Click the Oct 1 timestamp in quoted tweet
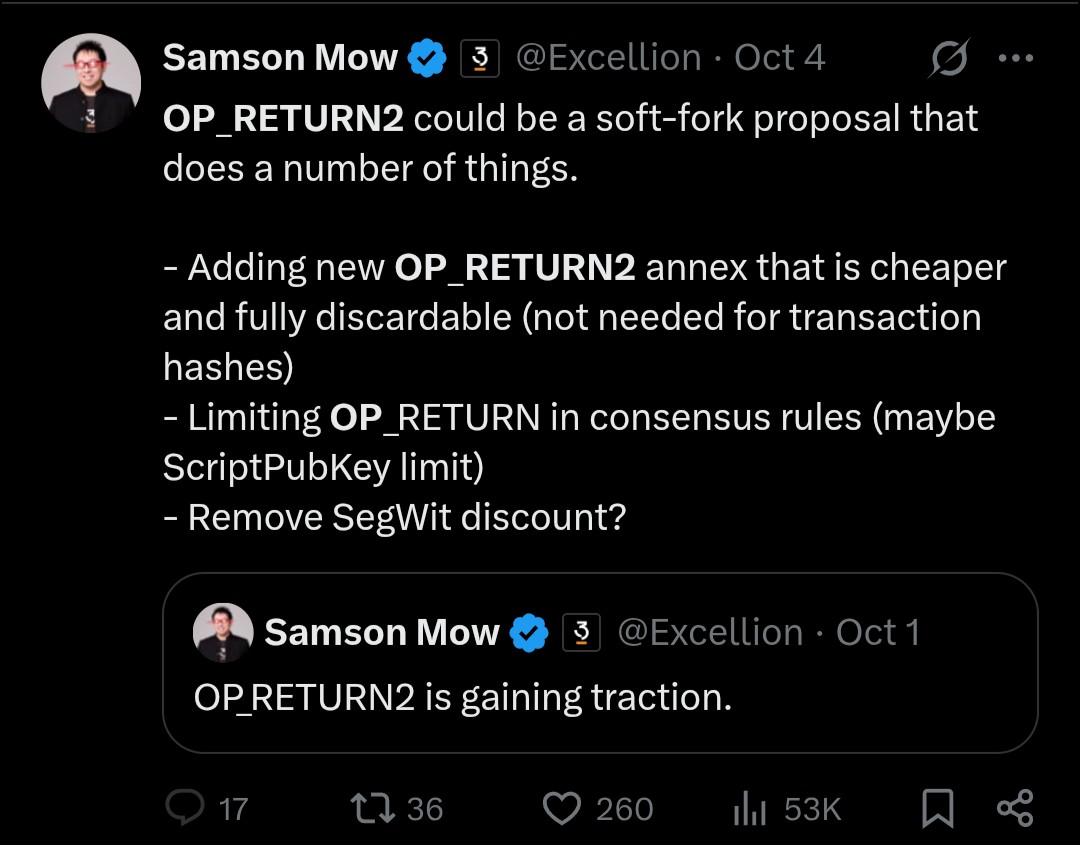The width and height of the screenshot is (1080, 845). 877,633
